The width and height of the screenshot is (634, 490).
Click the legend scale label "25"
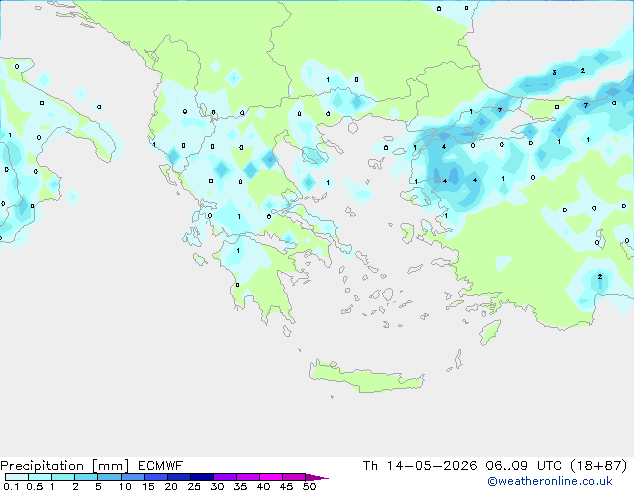[194, 486]
